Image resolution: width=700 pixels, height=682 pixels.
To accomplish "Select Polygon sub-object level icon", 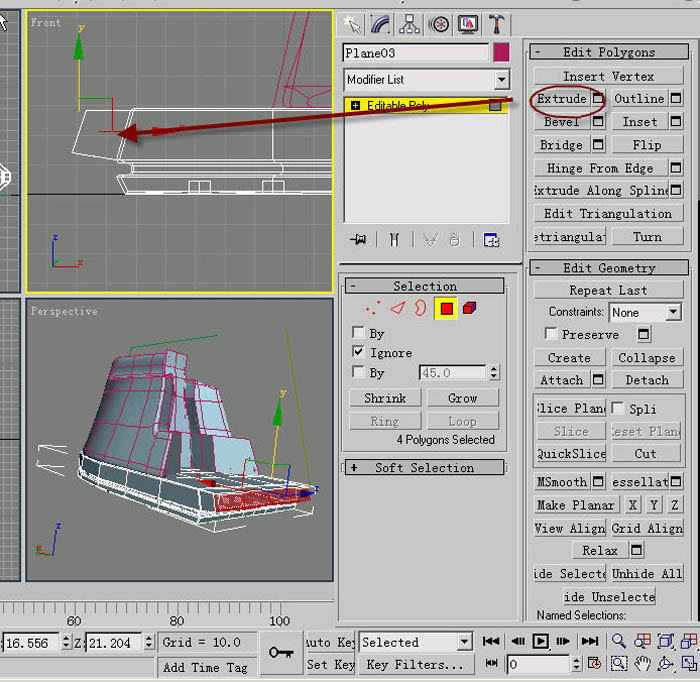I will (x=446, y=308).
